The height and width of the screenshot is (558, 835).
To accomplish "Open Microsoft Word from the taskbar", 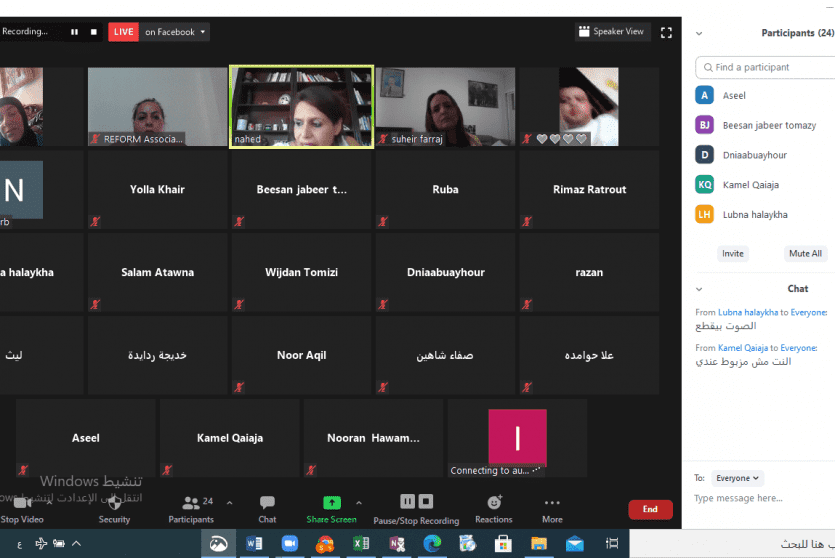I will (x=254, y=543).
